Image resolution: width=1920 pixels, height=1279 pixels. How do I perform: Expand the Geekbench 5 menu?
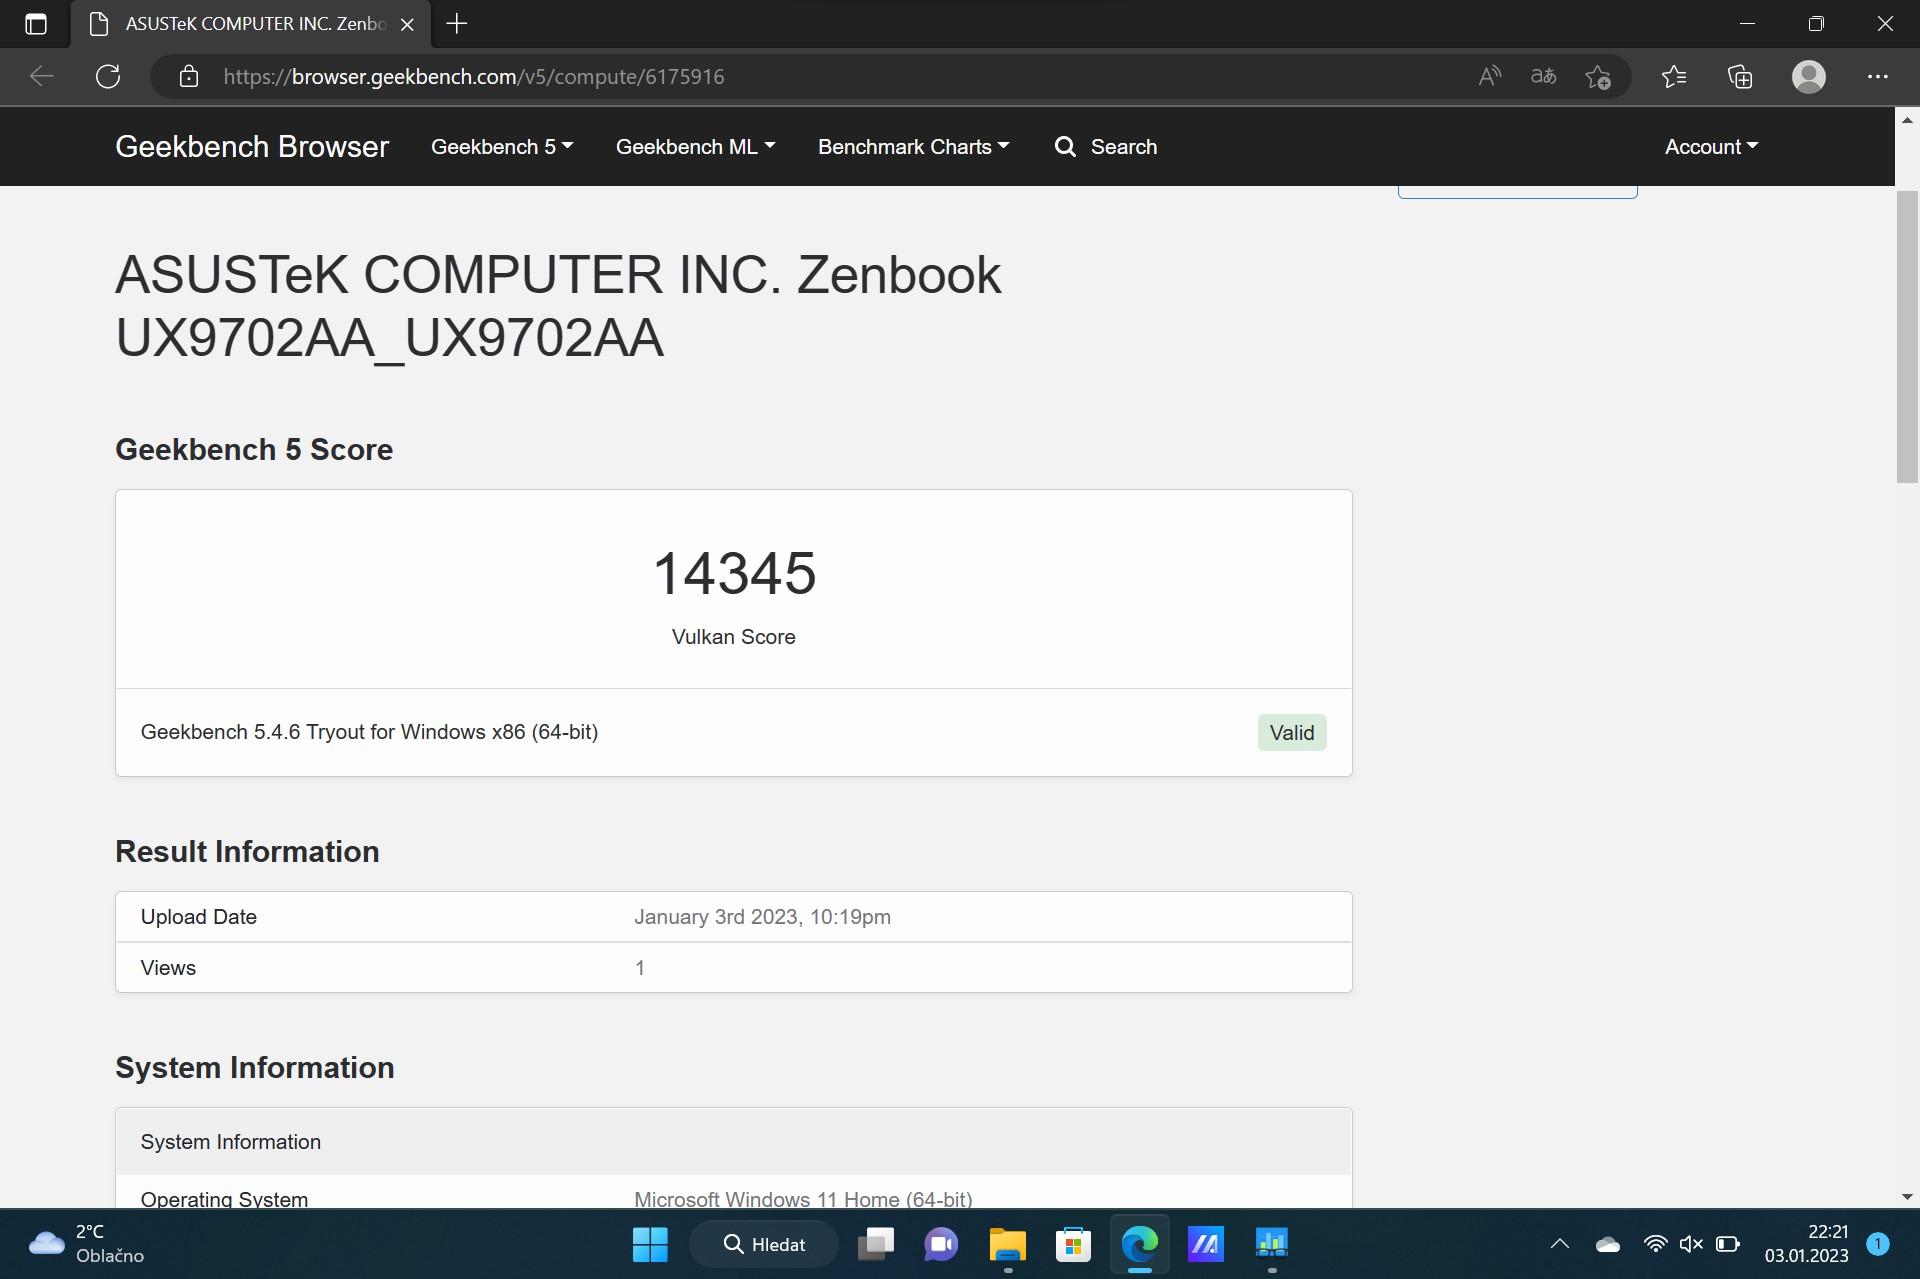tap(502, 147)
